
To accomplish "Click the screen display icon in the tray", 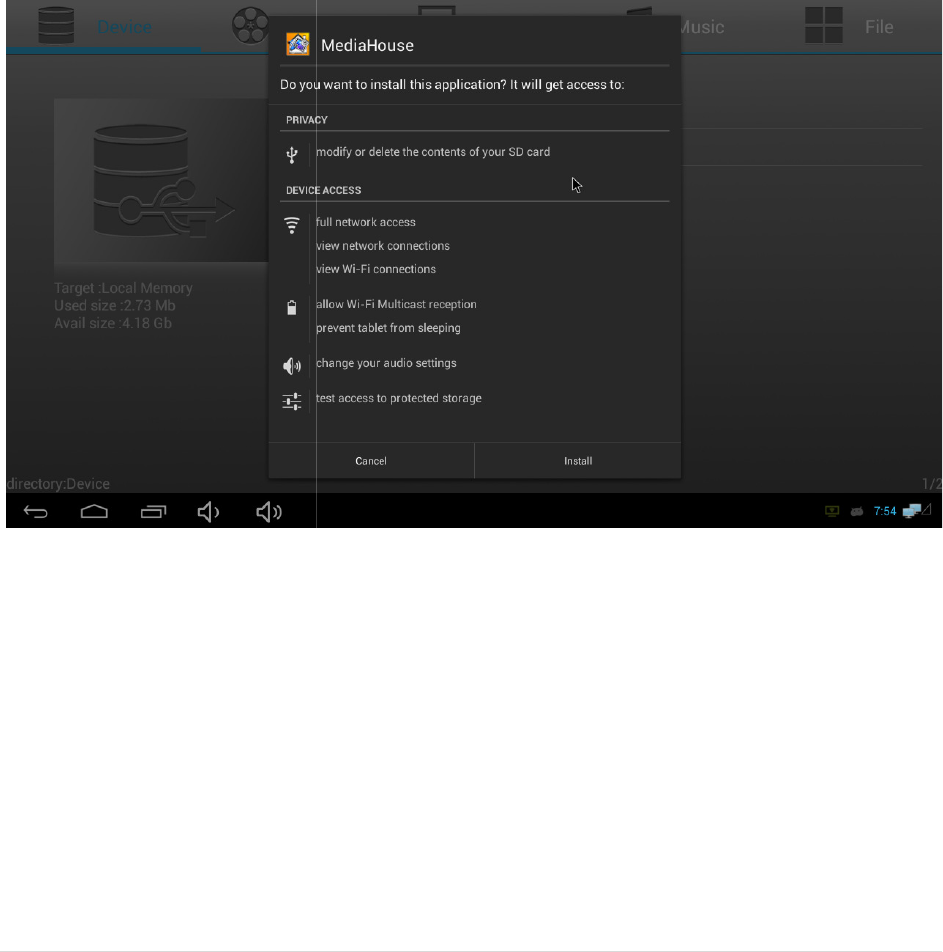I will tap(832, 511).
